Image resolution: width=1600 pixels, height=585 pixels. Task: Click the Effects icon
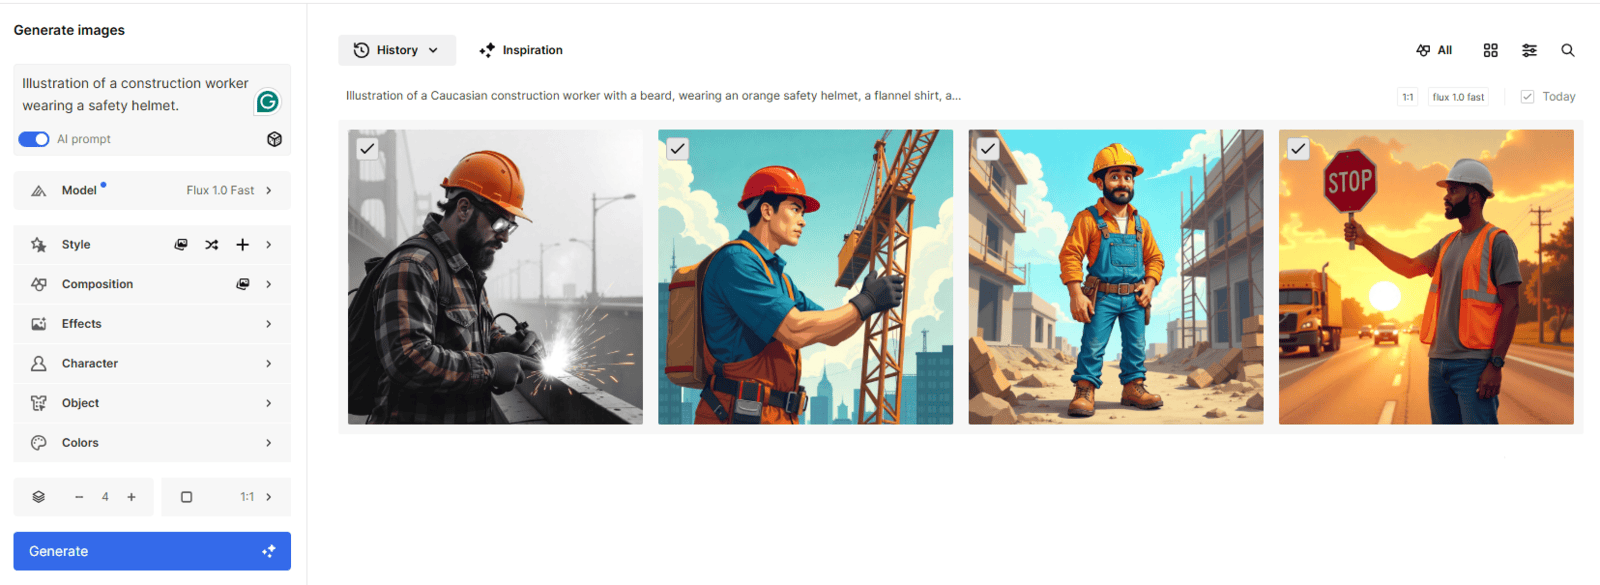click(39, 324)
